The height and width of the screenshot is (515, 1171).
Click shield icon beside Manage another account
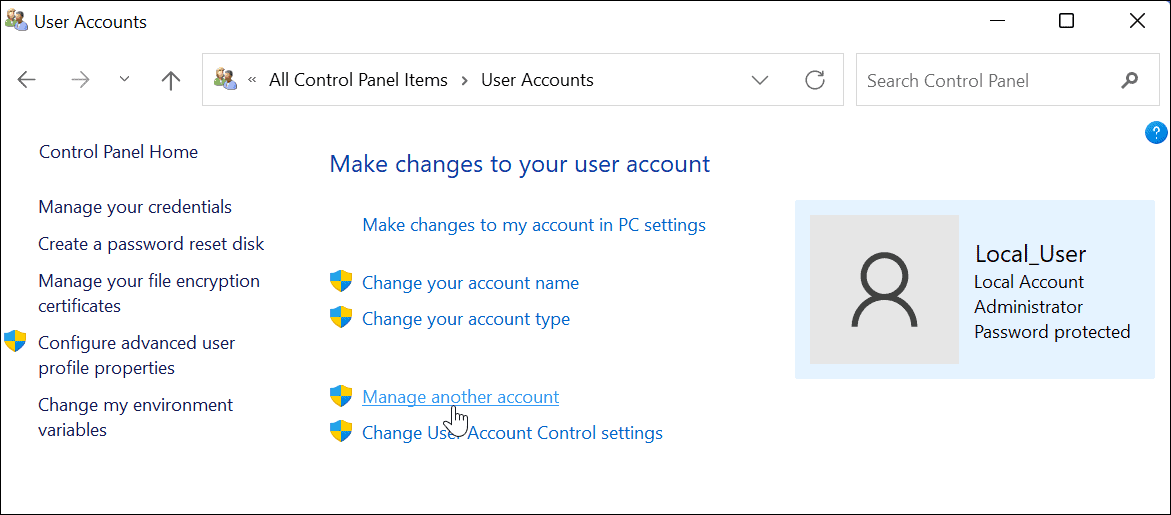pos(341,396)
